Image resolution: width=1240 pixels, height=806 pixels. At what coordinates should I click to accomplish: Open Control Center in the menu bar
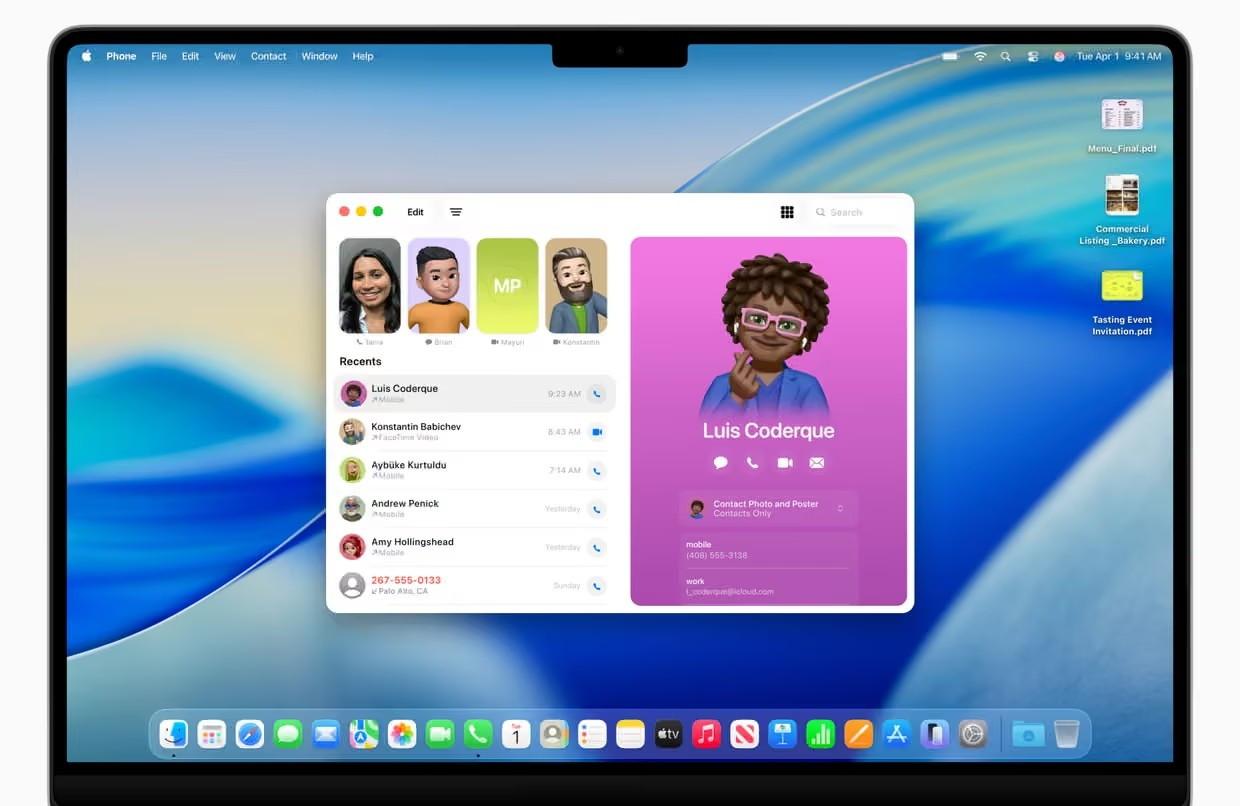1032,56
